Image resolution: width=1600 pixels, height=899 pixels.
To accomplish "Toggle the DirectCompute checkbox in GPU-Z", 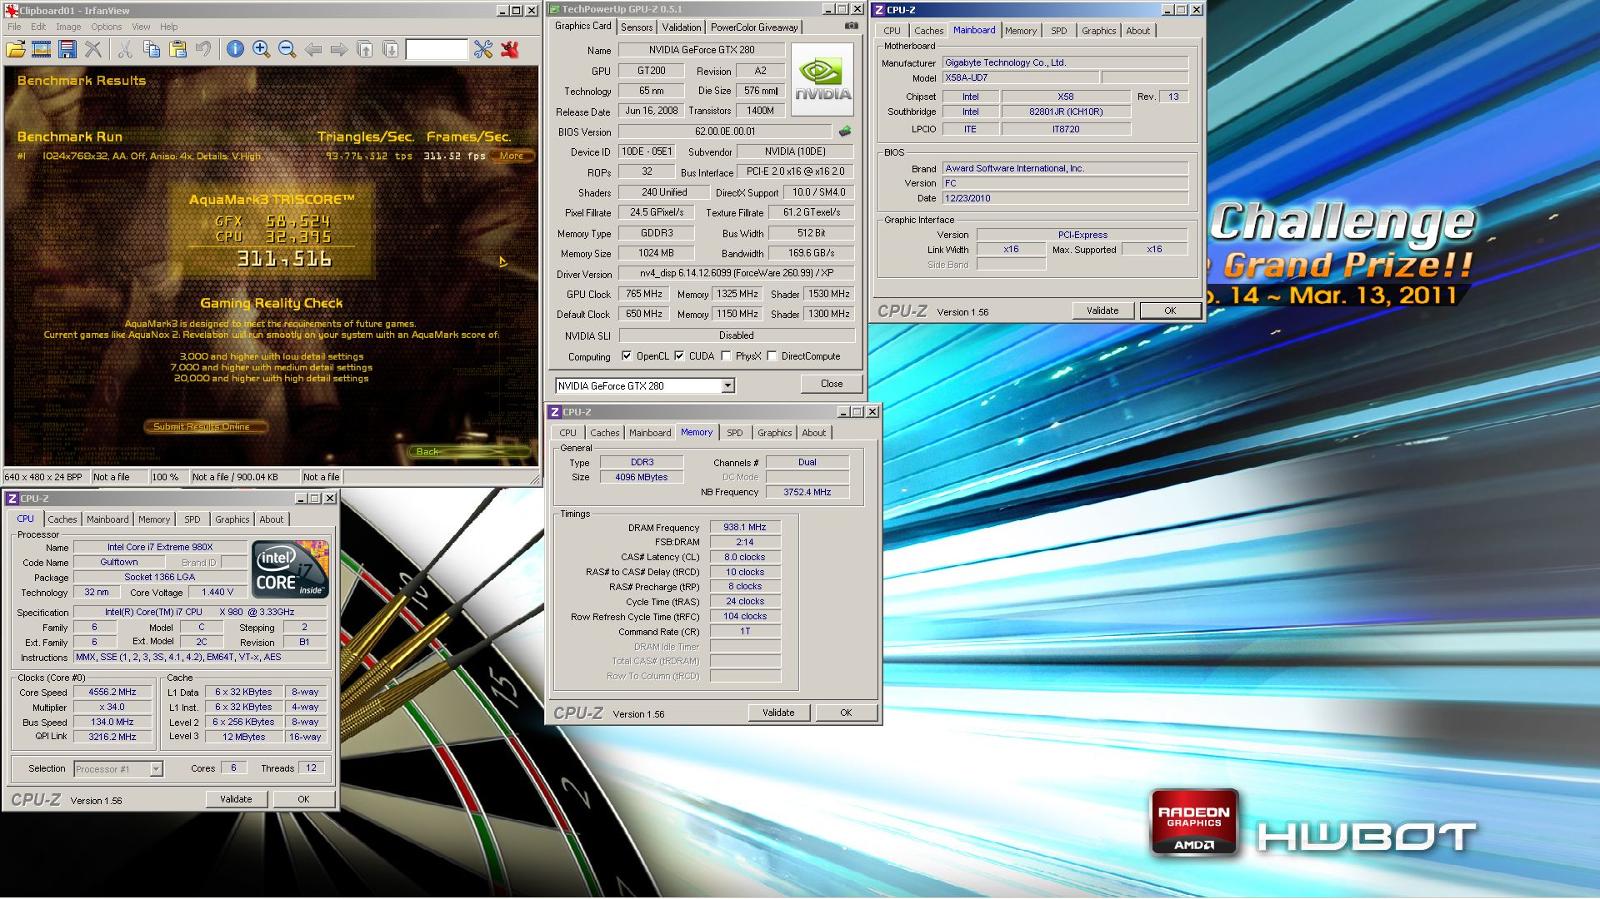I will [771, 356].
